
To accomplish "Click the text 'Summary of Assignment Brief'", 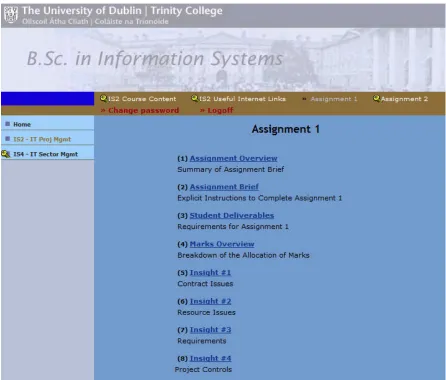I will point(231,169).
